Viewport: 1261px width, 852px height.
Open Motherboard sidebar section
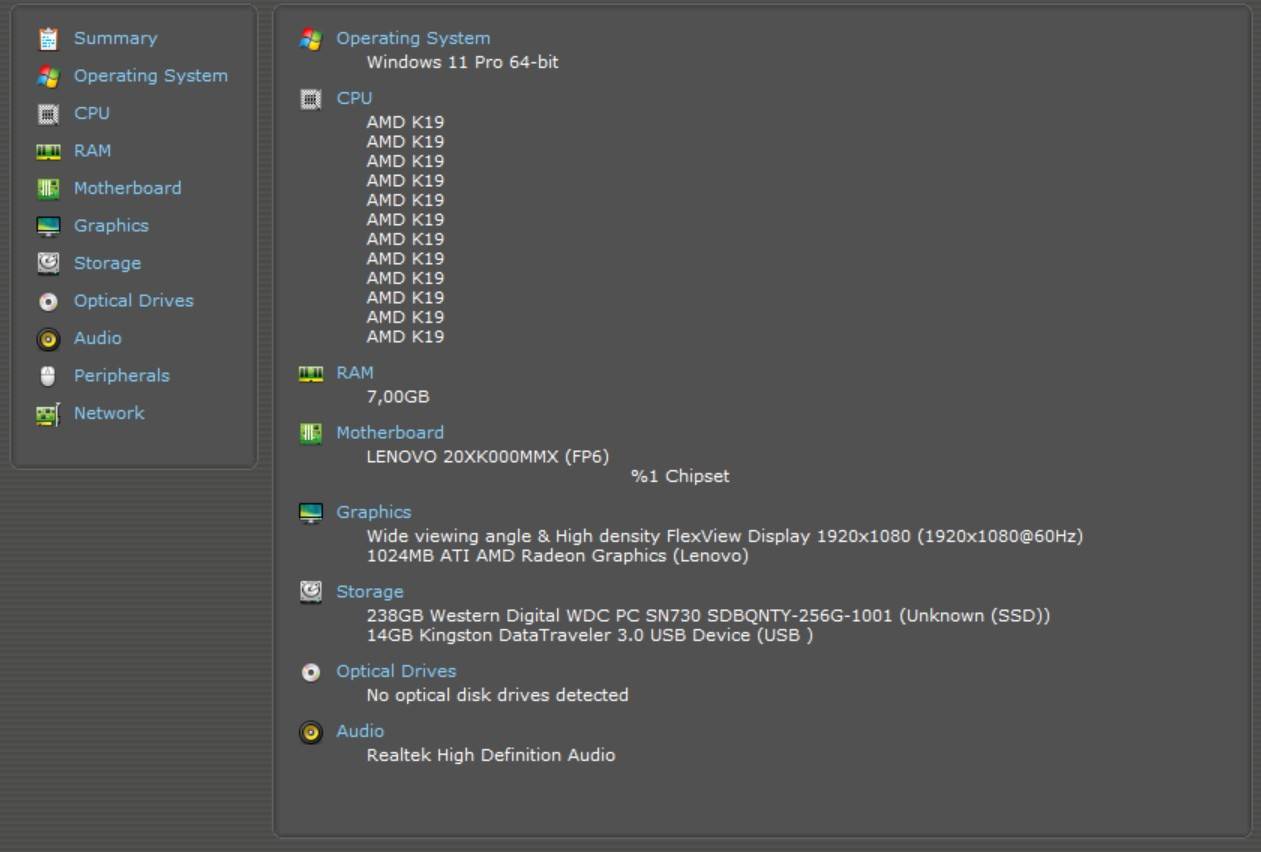127,188
